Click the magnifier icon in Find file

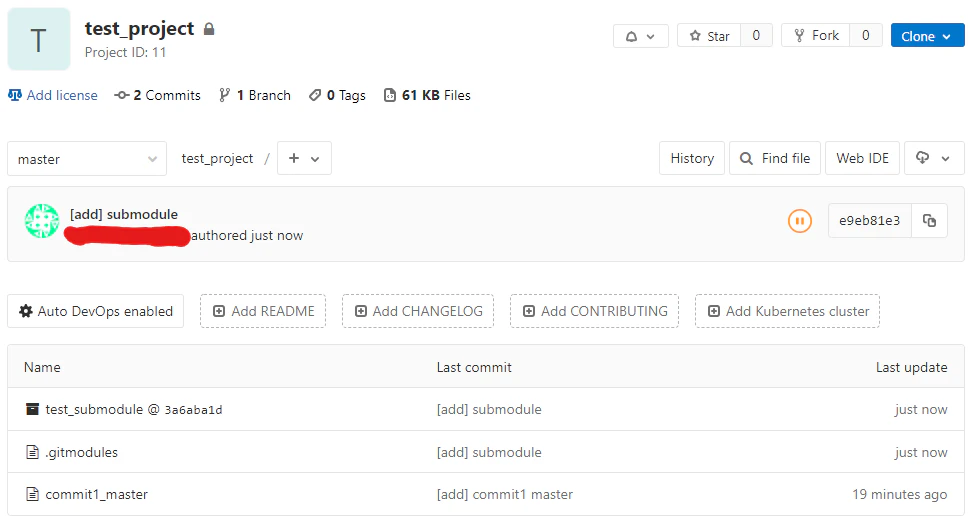(x=746, y=159)
